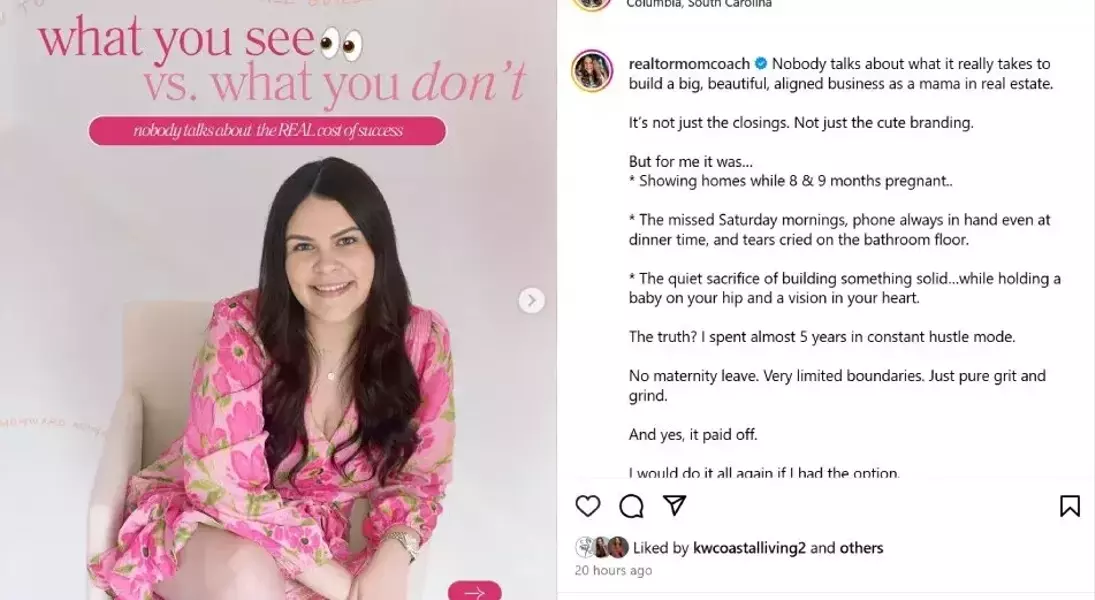Click the liked-by avatars cluster
1095x600 pixels.
tap(601, 547)
